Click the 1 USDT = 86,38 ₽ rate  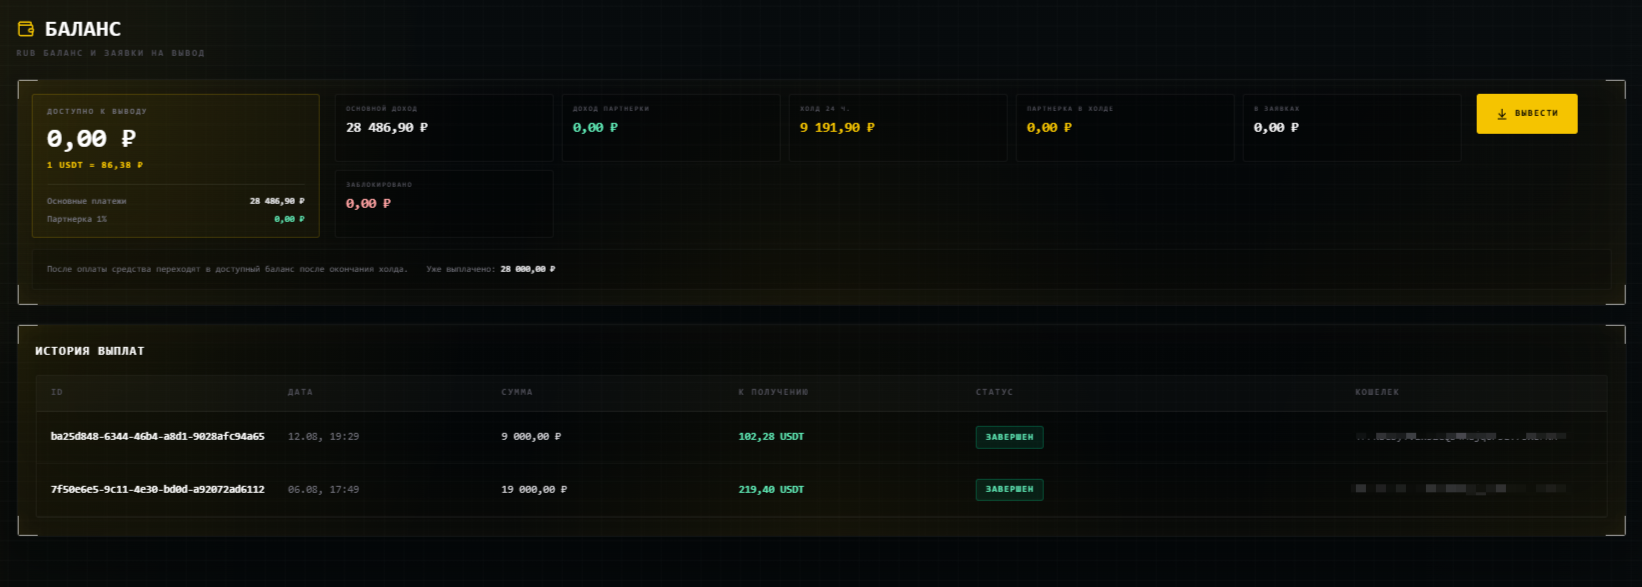click(95, 165)
